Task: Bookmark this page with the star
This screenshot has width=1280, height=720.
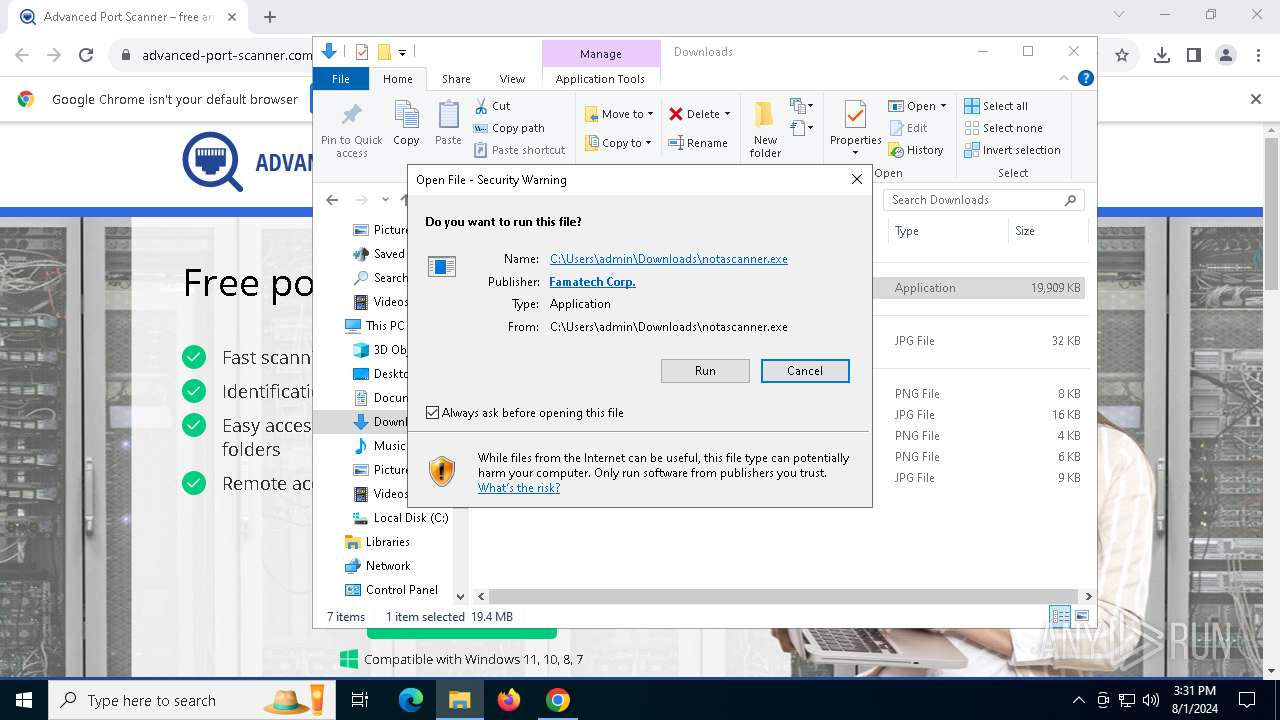Action: tap(1122, 56)
